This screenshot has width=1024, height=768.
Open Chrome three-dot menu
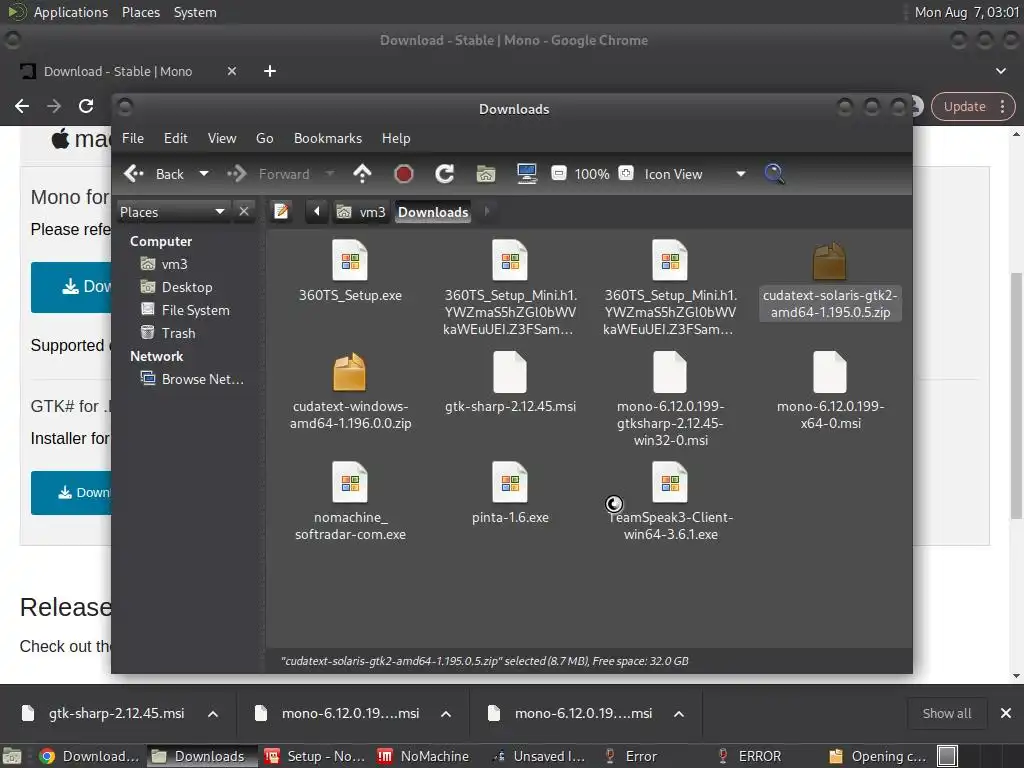(x=1002, y=106)
